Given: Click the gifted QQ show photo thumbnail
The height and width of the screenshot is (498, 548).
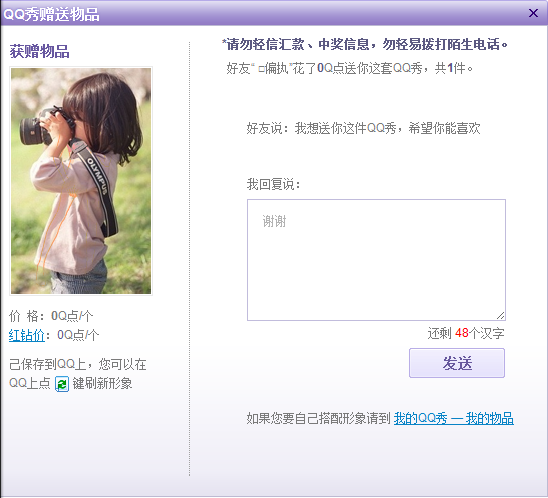Looking at the screenshot, I should tap(81, 181).
